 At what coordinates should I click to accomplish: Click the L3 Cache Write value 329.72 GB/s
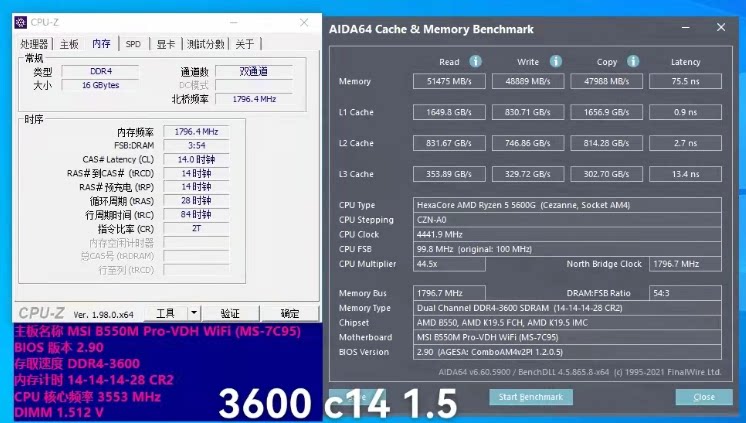[528, 174]
